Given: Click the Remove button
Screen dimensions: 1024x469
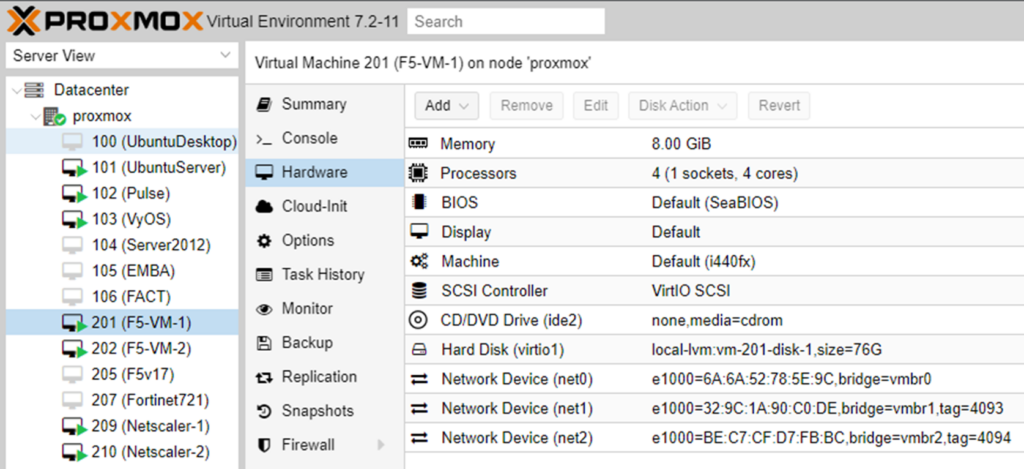Looking at the screenshot, I should pyautogui.click(x=526, y=106).
